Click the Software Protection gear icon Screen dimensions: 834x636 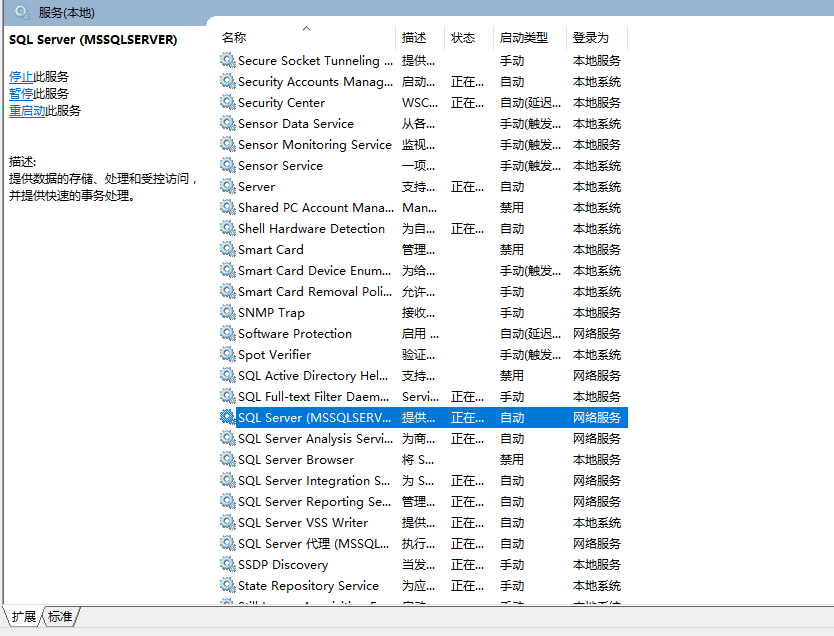228,333
